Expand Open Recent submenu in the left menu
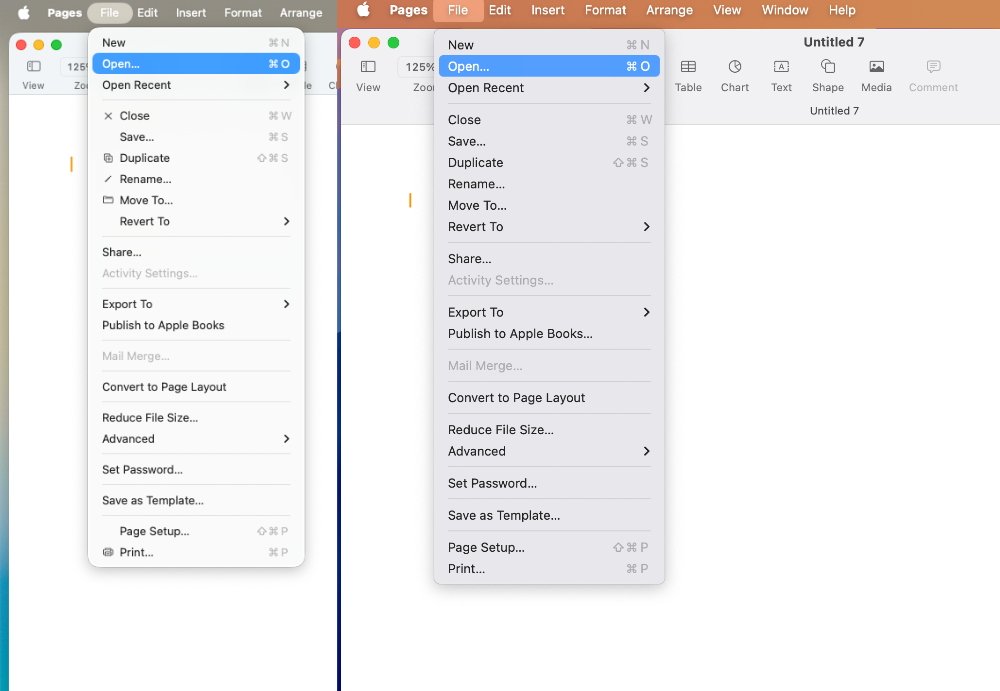This screenshot has width=1000, height=691. 196,85
